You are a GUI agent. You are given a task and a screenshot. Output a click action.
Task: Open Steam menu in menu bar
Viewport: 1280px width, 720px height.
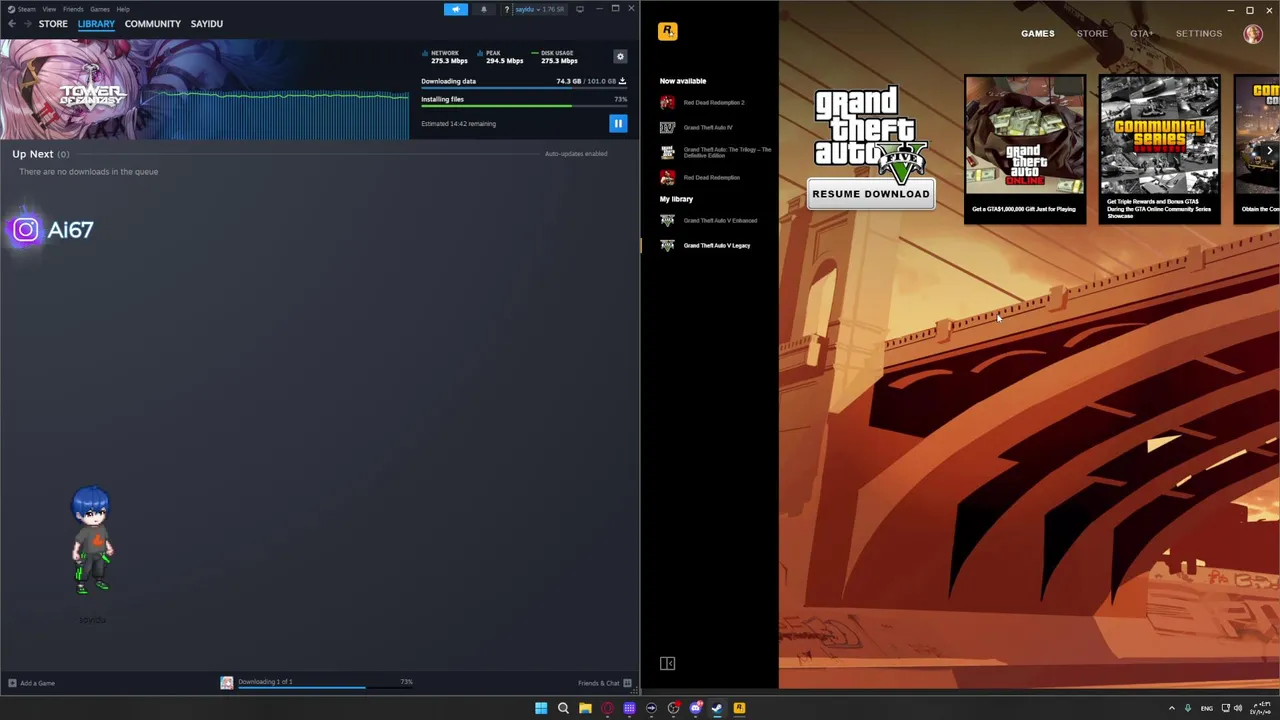22,9
